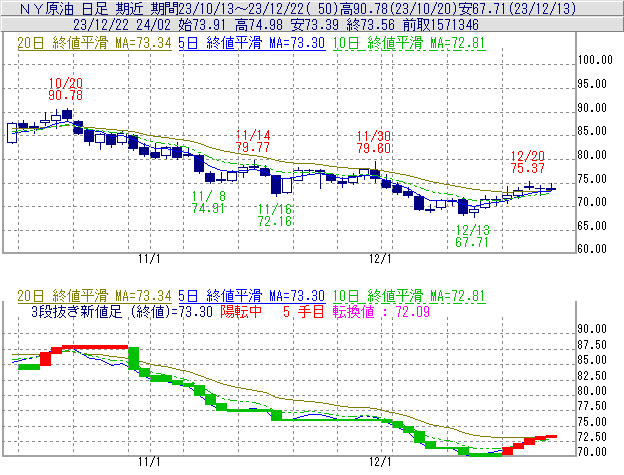The width and height of the screenshot is (624, 475).
Task: Click the 12/1 date label under lower chart
Action: (x=380, y=462)
